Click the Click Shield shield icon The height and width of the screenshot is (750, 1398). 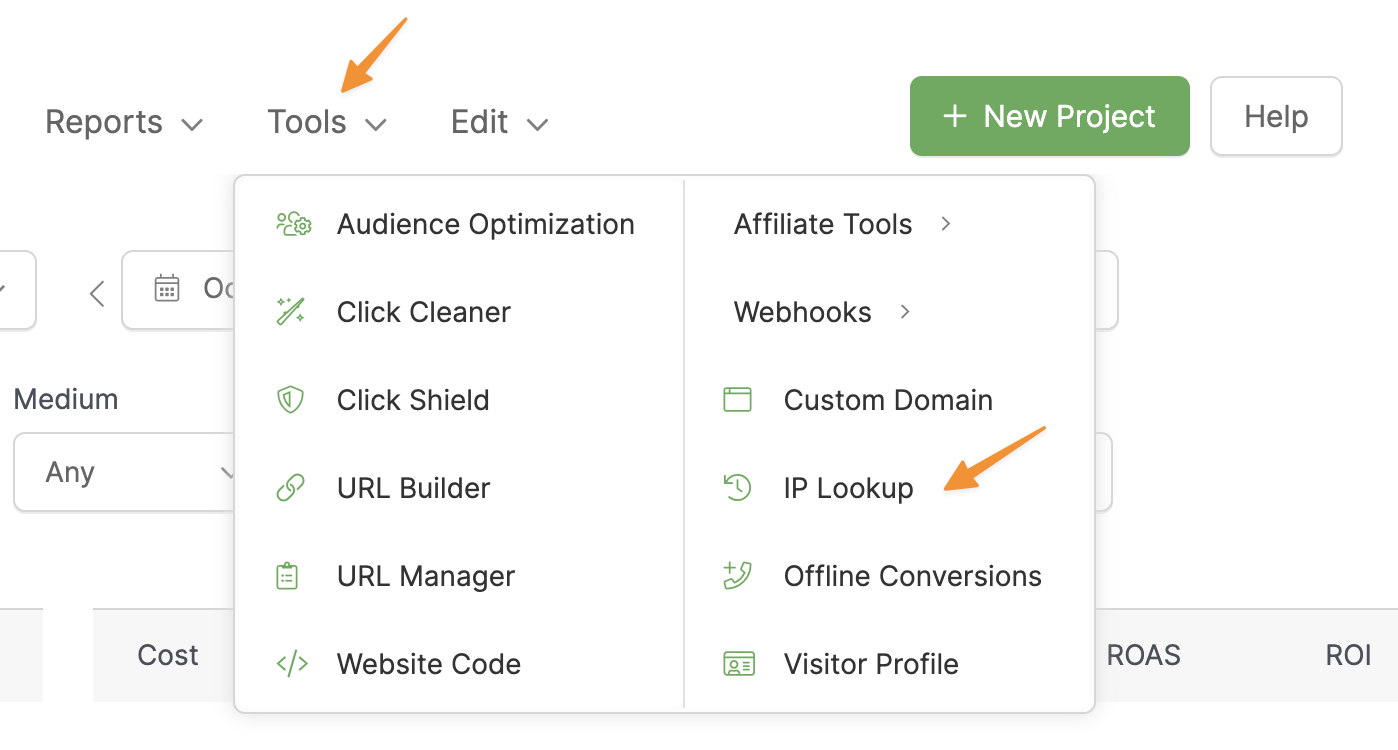point(289,400)
